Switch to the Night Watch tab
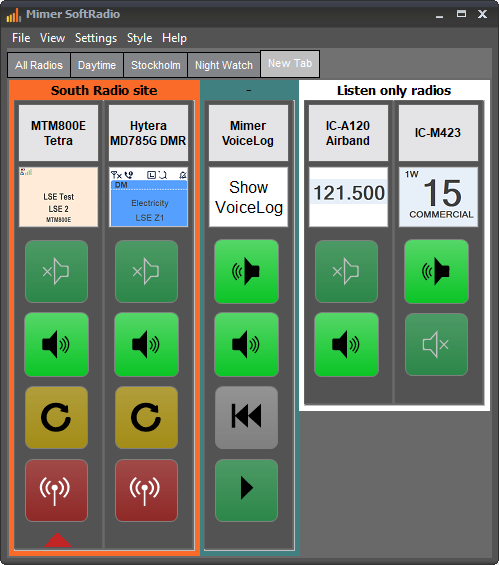Viewport: 499px width, 565px height. [224, 65]
